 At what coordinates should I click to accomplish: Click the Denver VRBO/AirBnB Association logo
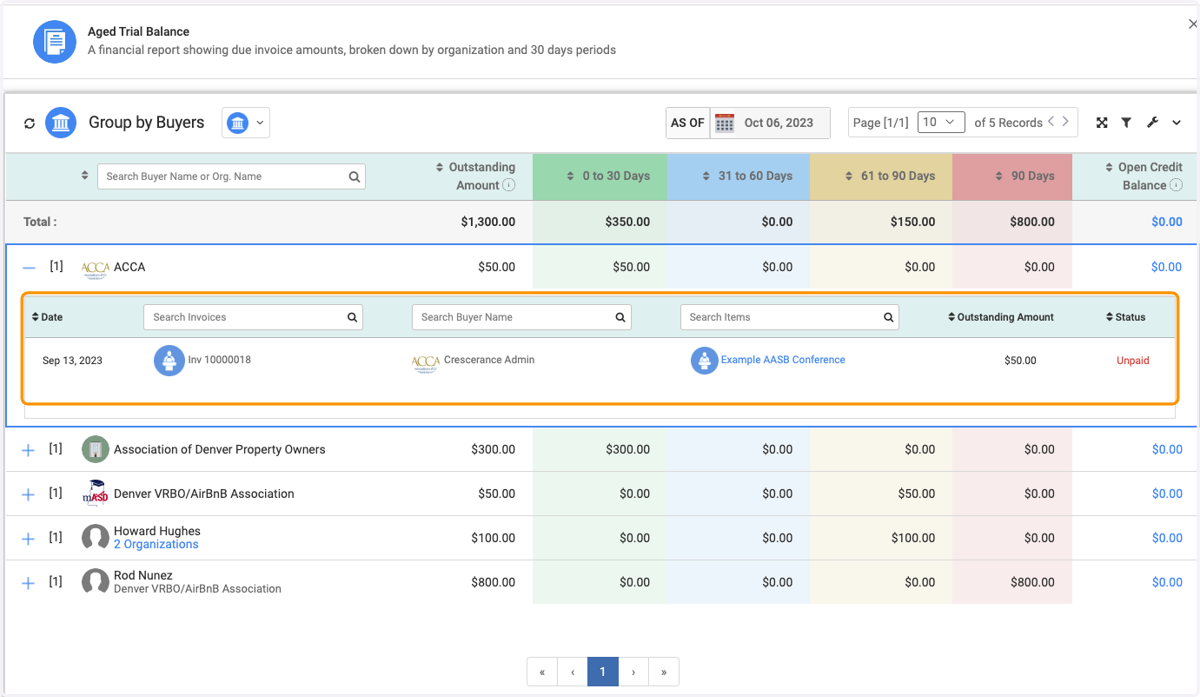click(95, 494)
